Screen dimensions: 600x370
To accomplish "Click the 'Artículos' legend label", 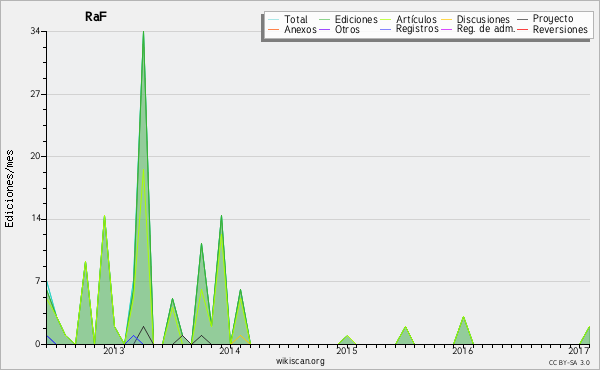I will tap(416, 19).
